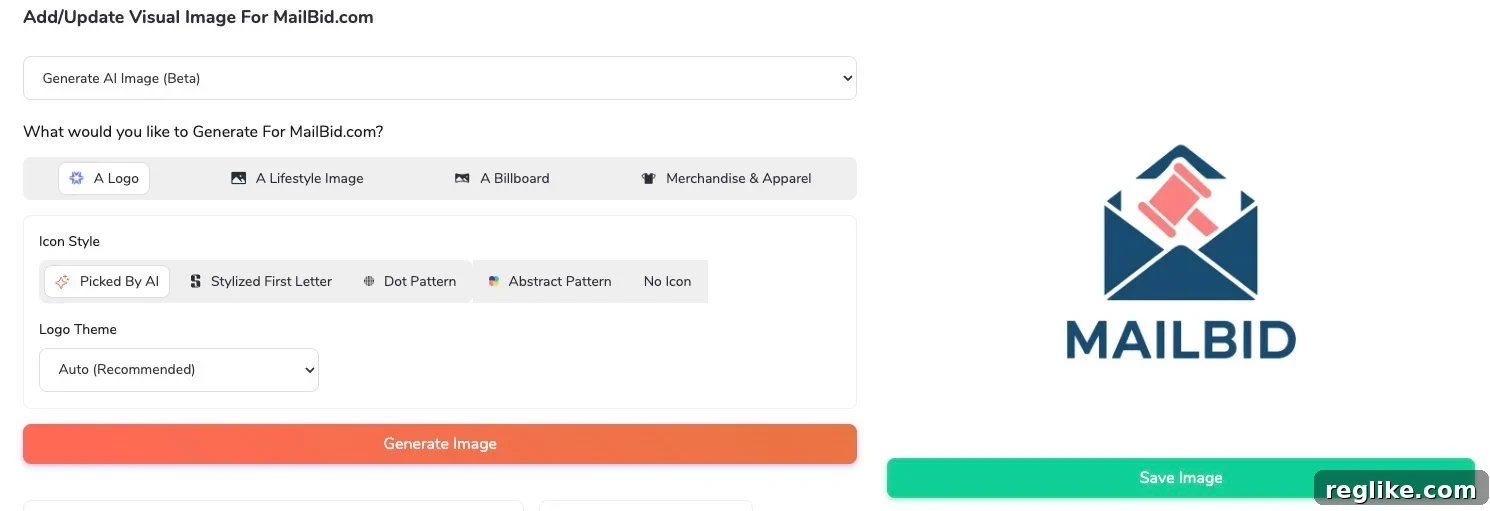1490x511 pixels.
Task: Click the generated MAILBID logo preview
Action: point(1181,252)
